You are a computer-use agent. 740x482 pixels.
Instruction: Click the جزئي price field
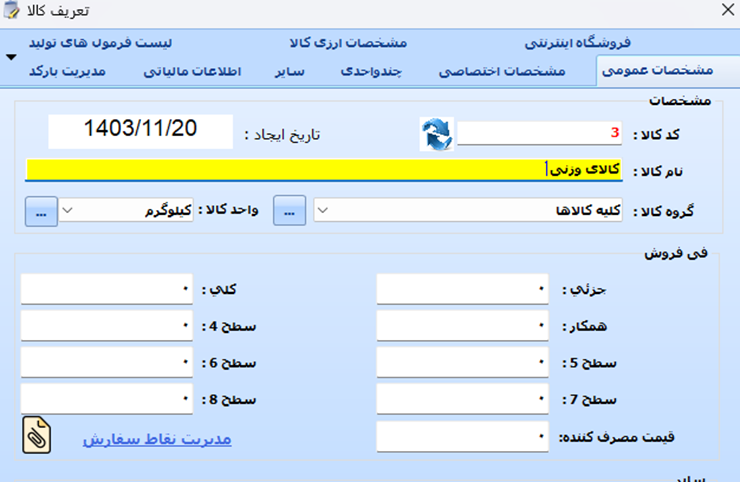pyautogui.click(x=462, y=289)
